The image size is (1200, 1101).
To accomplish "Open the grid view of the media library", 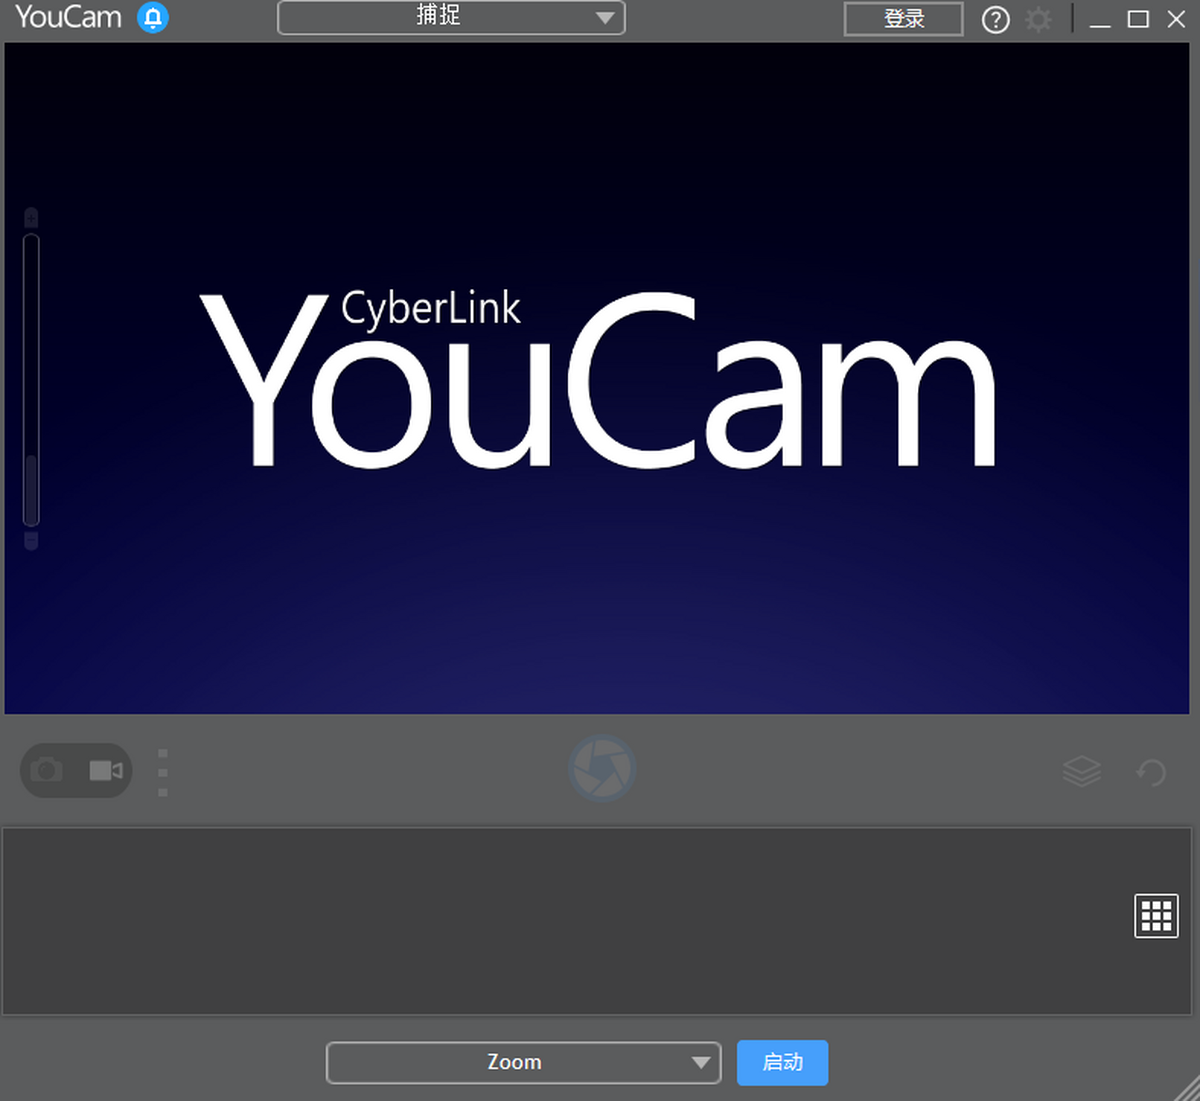I will tap(1156, 915).
